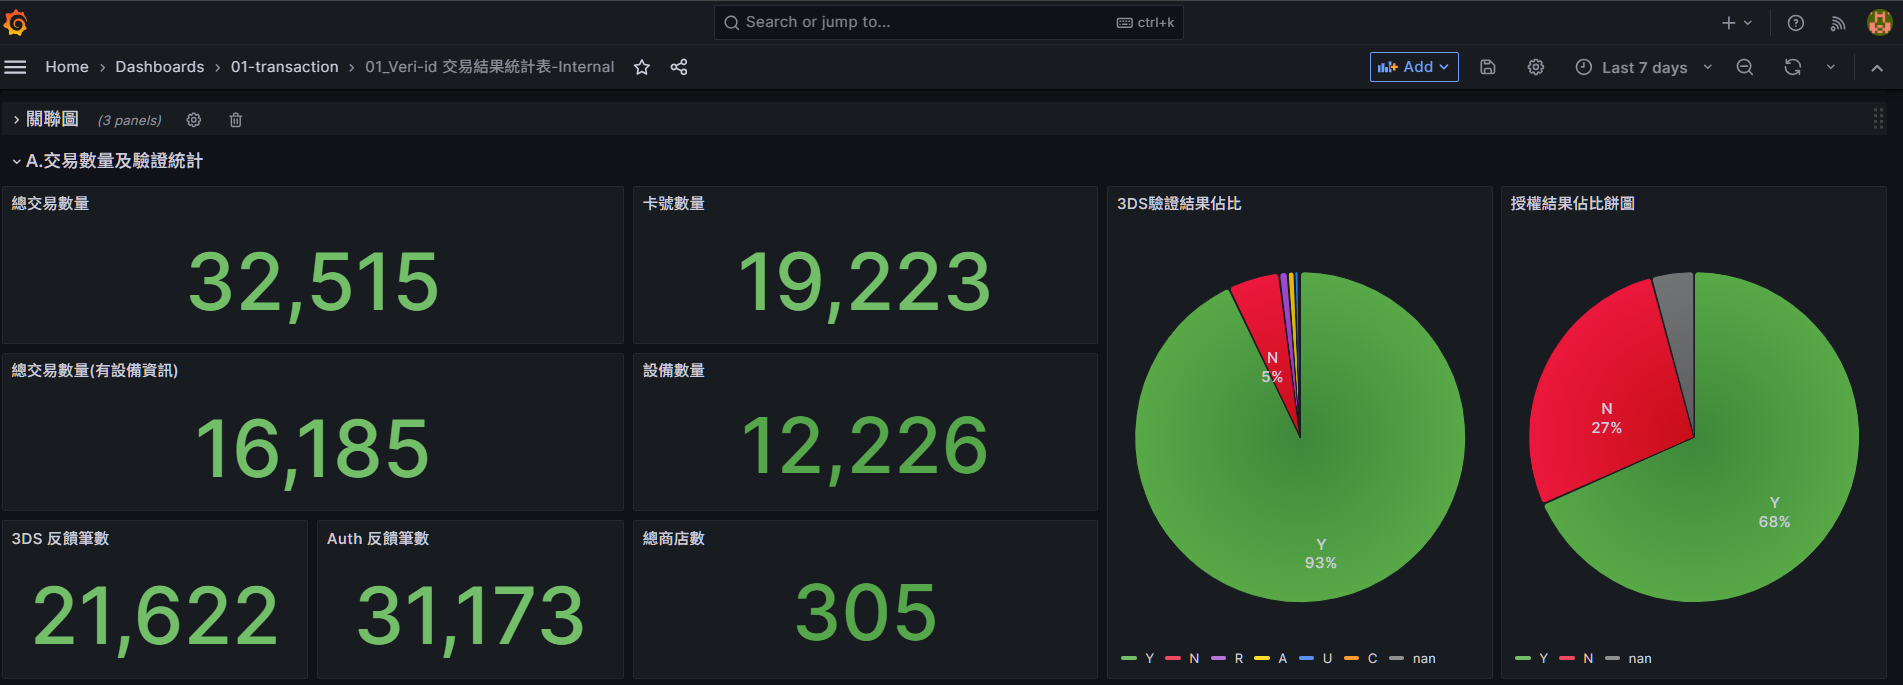Open the help question mark icon
The height and width of the screenshot is (685, 1903).
click(1796, 23)
